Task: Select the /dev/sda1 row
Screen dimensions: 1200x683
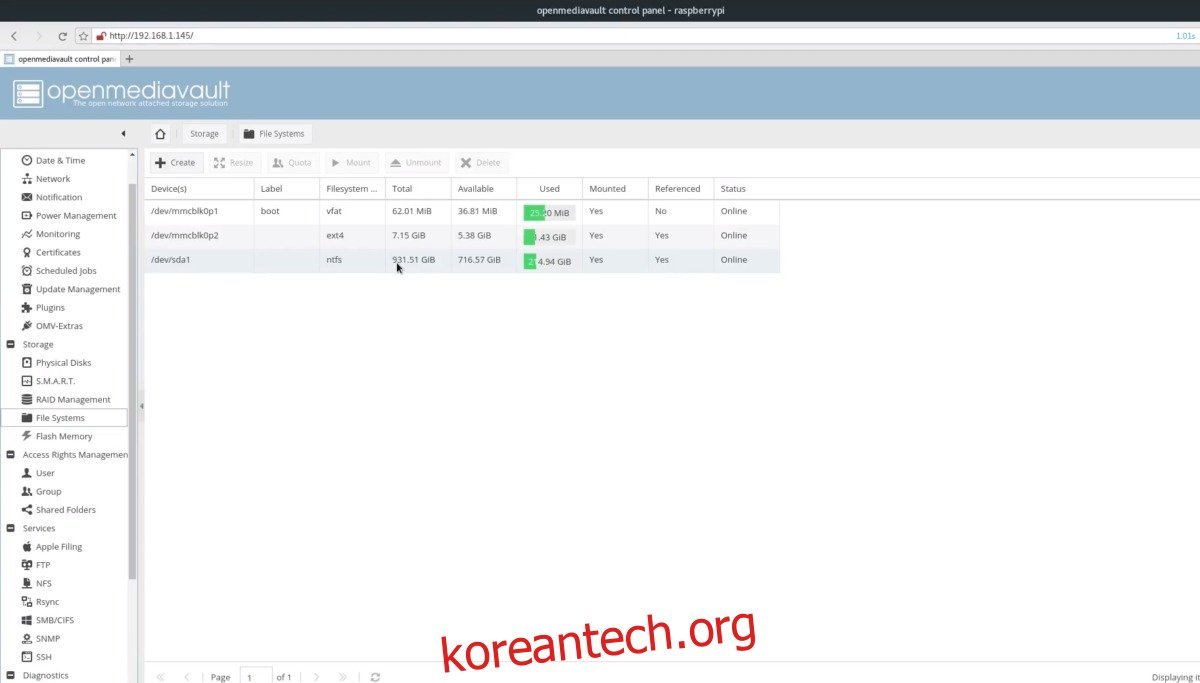Action: coord(462,260)
